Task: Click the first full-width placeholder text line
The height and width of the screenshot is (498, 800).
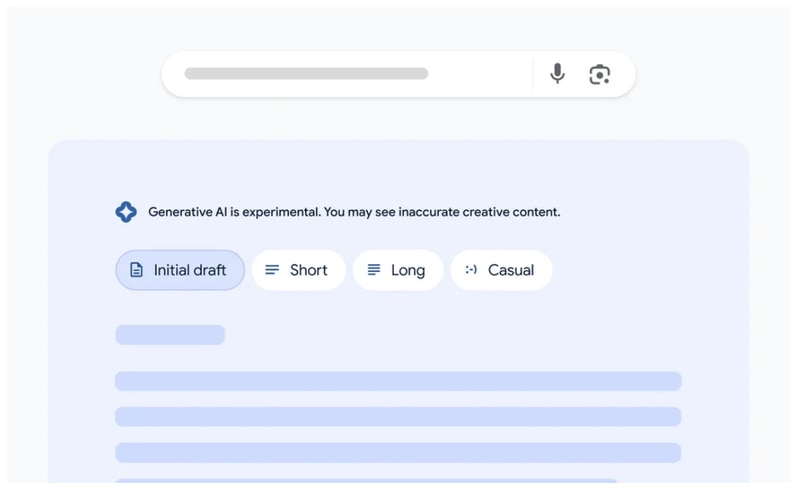Action: coord(398,381)
